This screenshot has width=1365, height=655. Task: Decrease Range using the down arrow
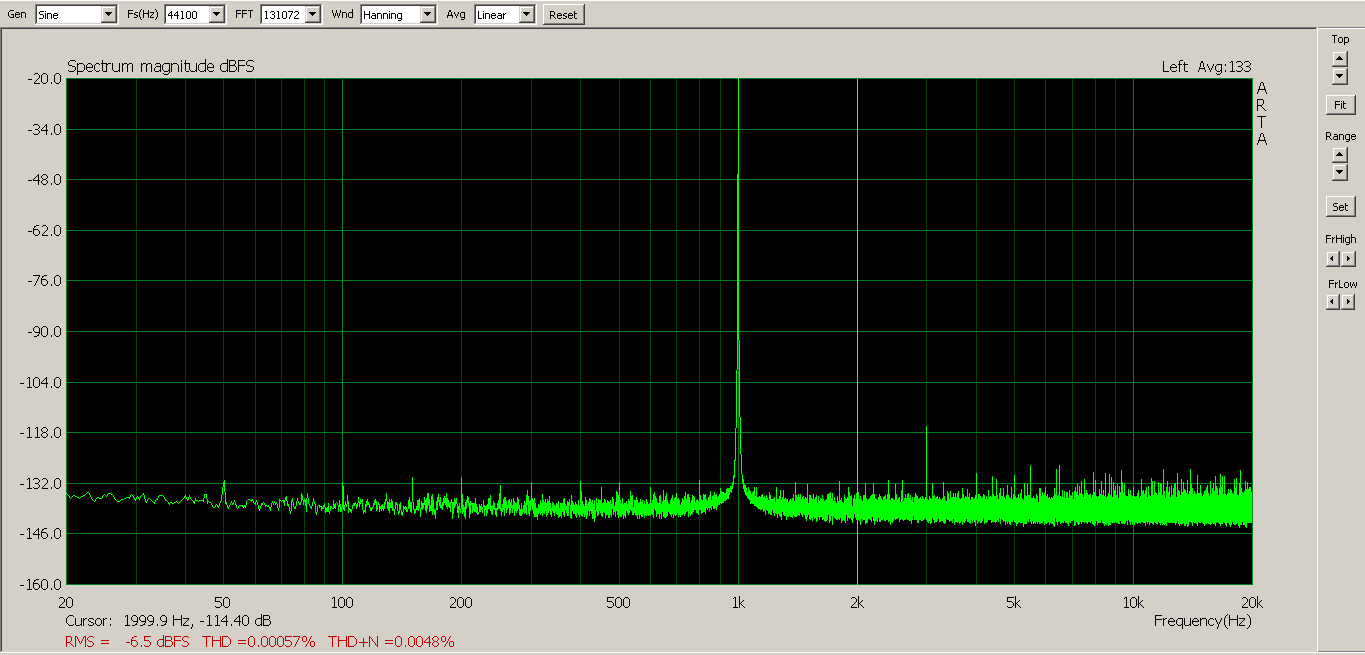point(1340,172)
